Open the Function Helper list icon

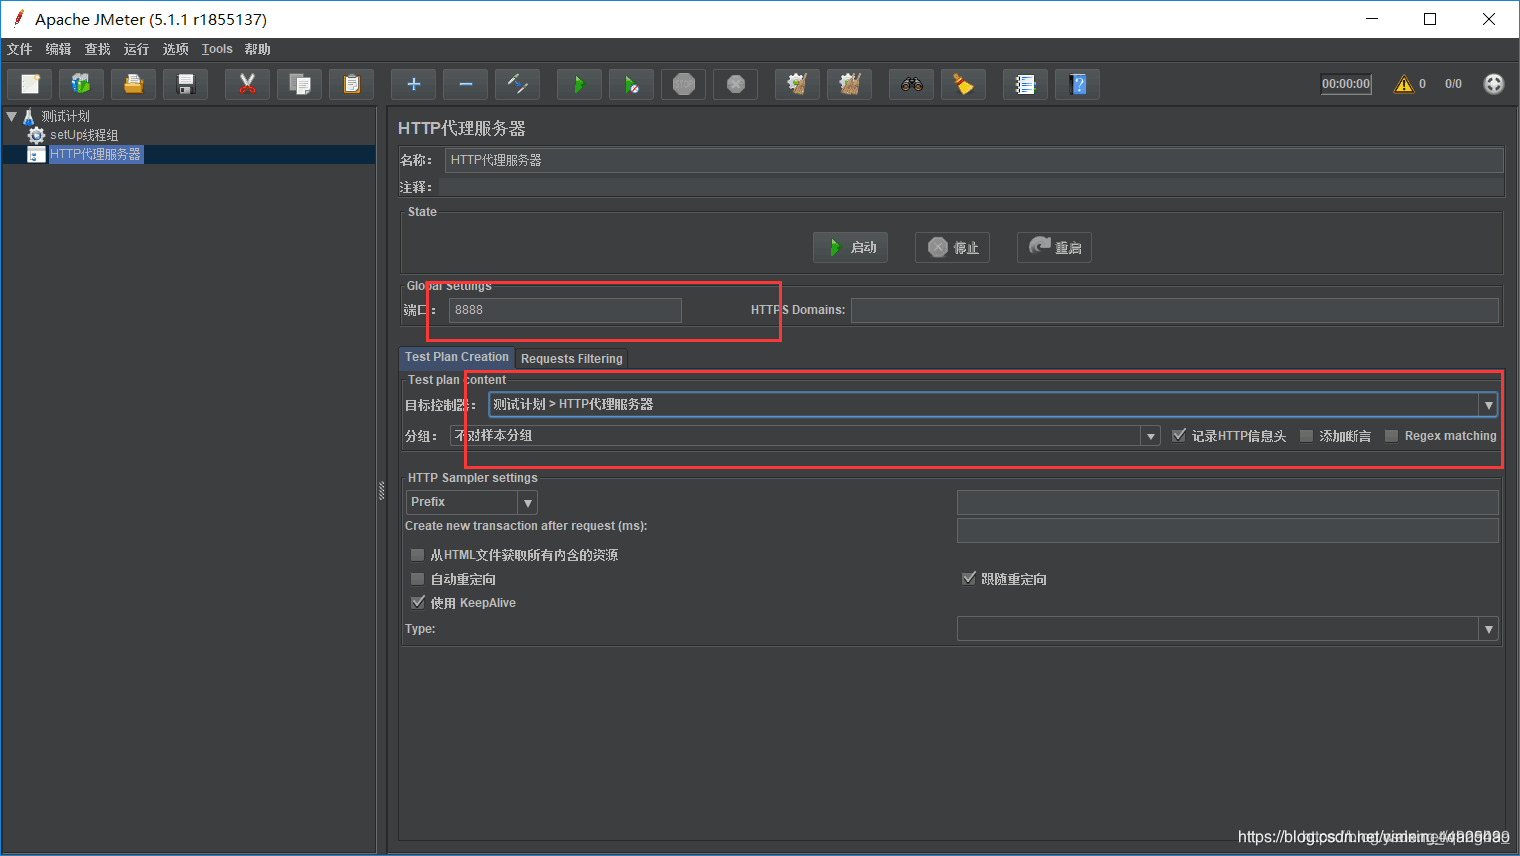coord(1025,84)
